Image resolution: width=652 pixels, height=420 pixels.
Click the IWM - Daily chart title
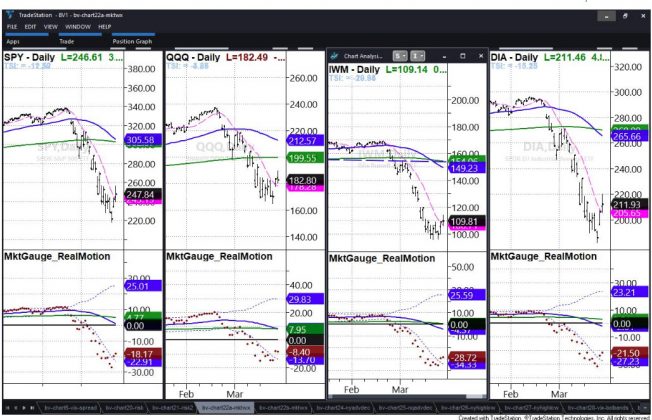(x=354, y=69)
